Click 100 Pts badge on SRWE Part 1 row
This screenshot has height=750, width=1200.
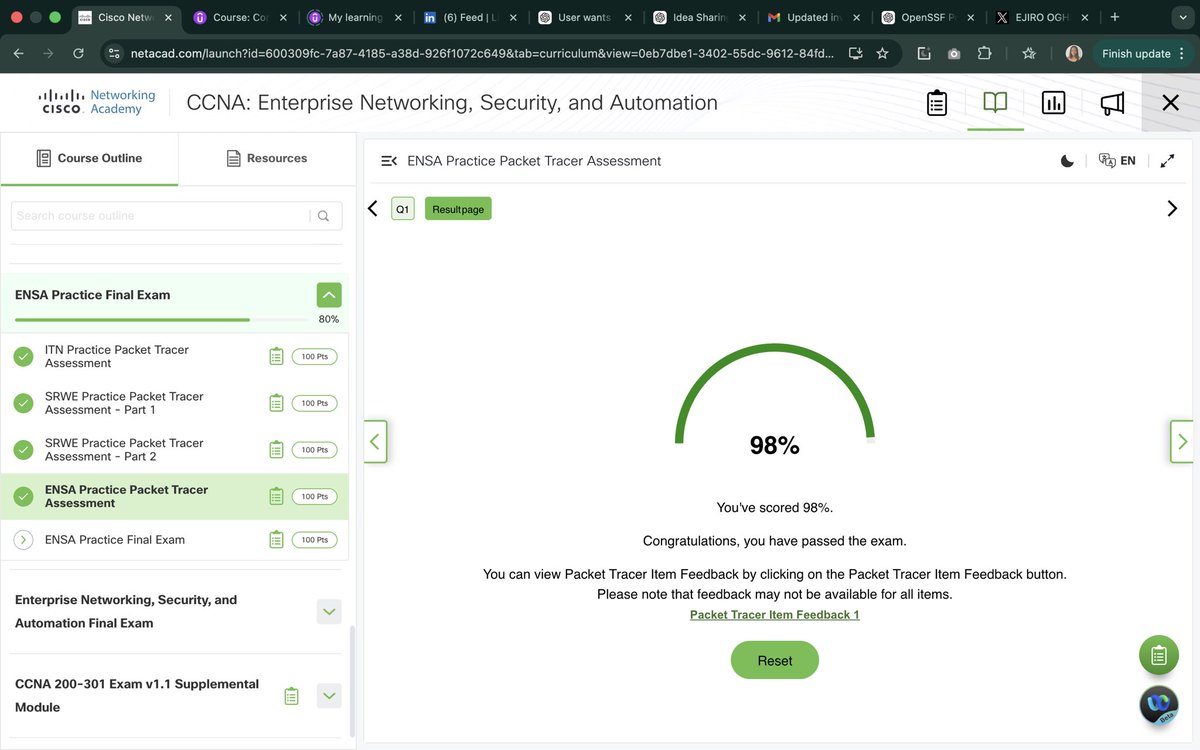(315, 403)
